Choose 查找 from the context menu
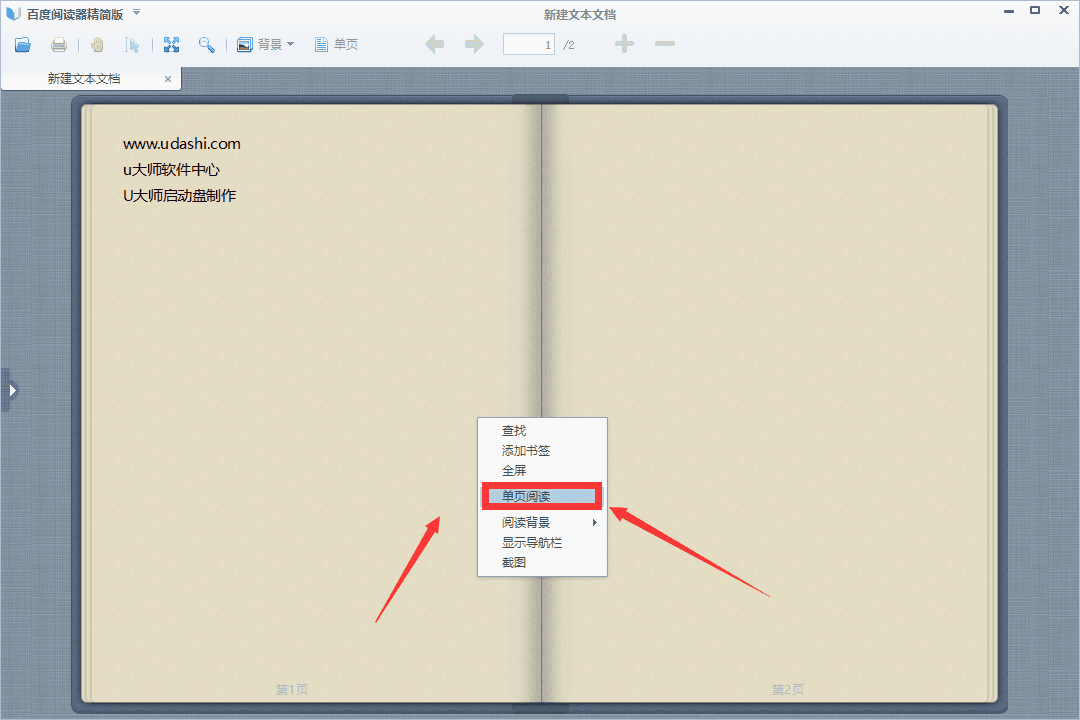This screenshot has width=1080, height=720. coord(542,431)
